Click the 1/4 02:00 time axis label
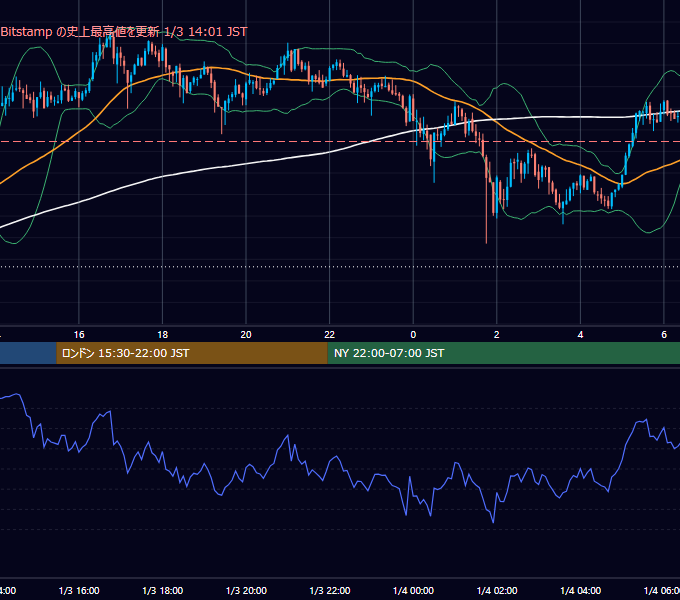The width and height of the screenshot is (680, 600). 497,590
